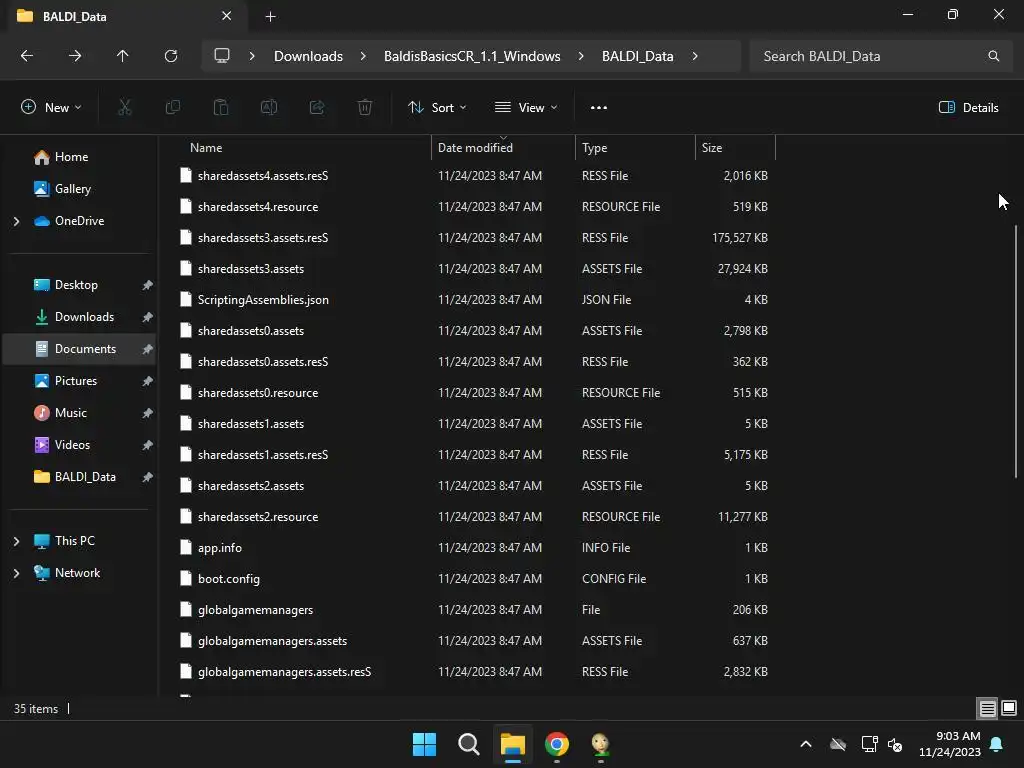Open the Sort dropdown
1024x768 pixels.
pyautogui.click(x=437, y=108)
